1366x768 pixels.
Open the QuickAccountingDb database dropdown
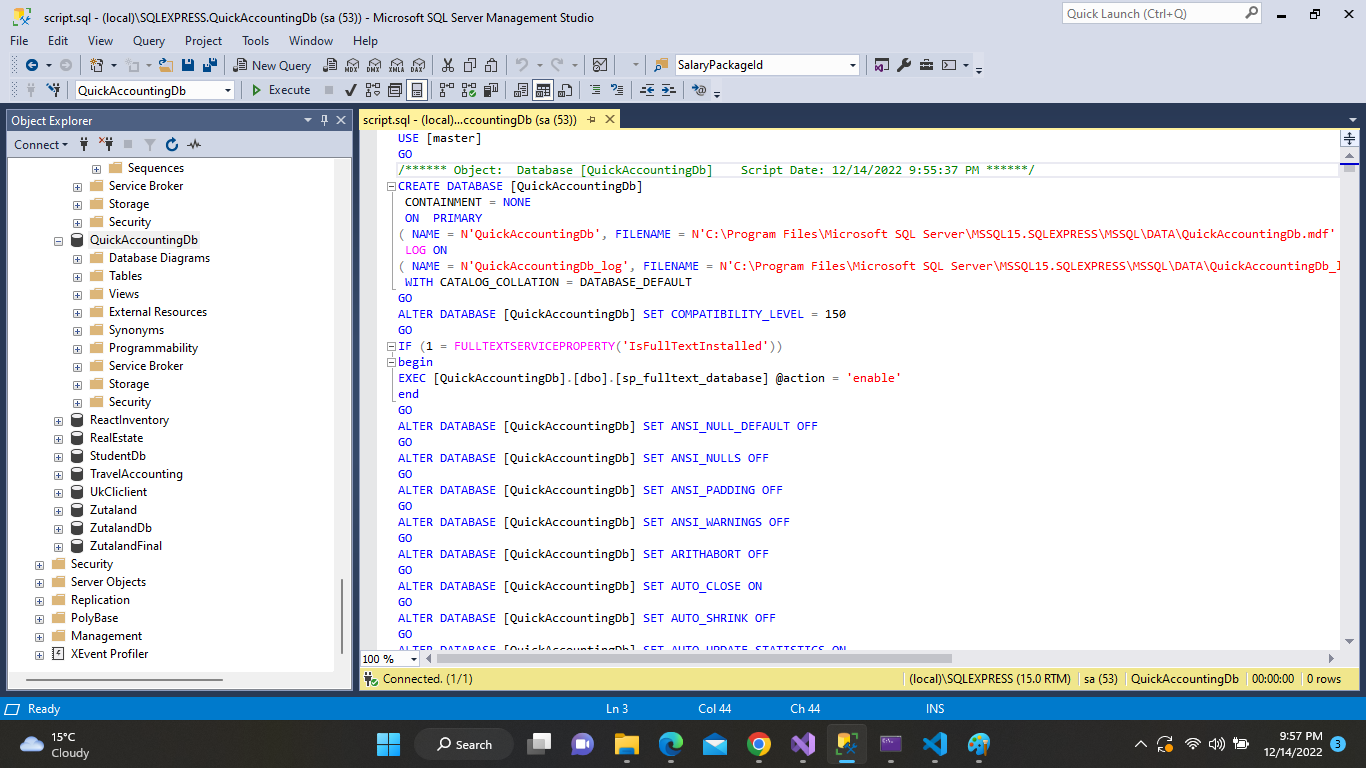click(x=228, y=90)
